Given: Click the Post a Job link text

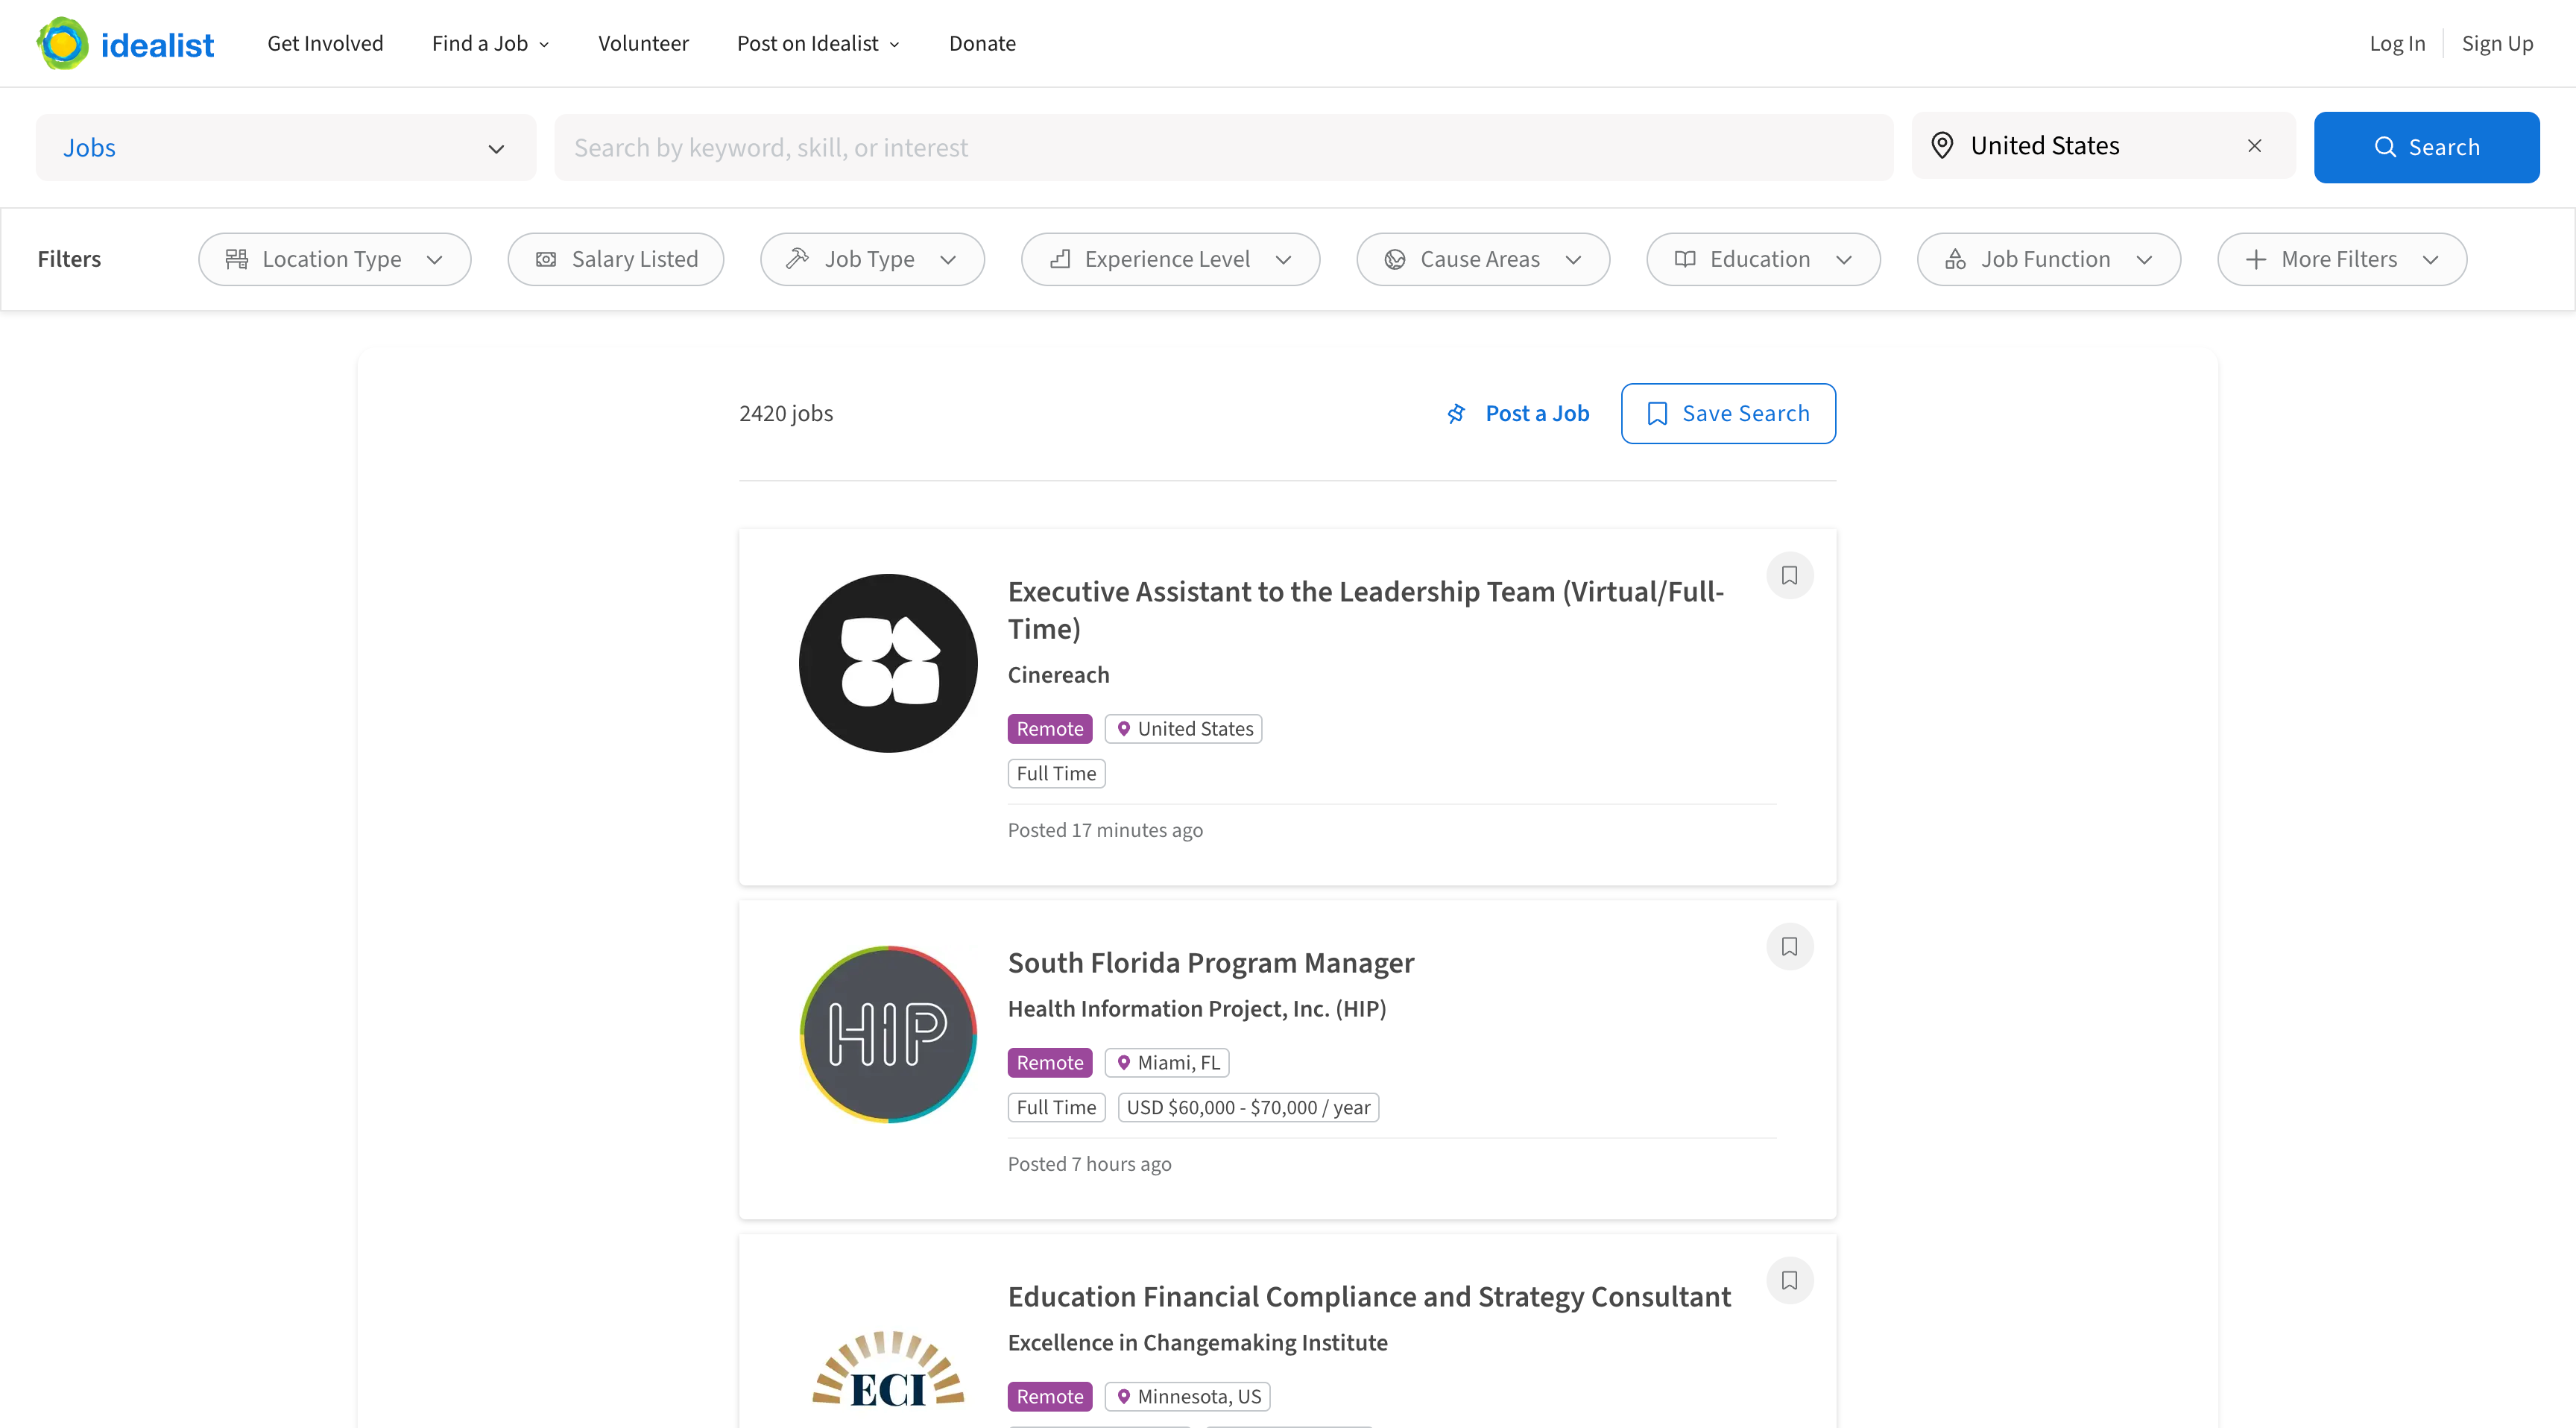Looking at the screenshot, I should 1537,413.
